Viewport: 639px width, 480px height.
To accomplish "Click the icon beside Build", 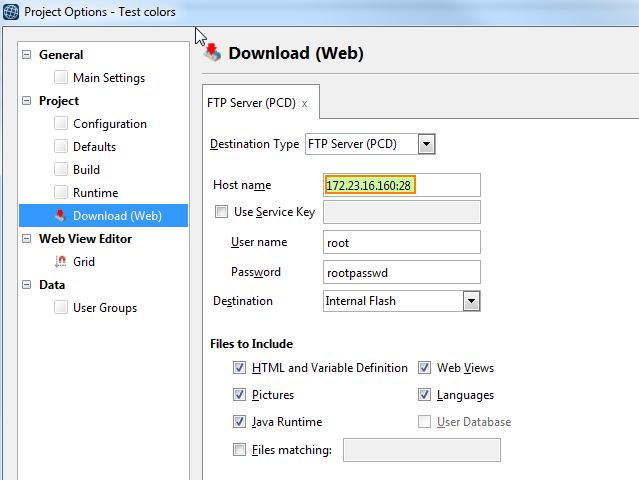I will pyautogui.click(x=61, y=169).
